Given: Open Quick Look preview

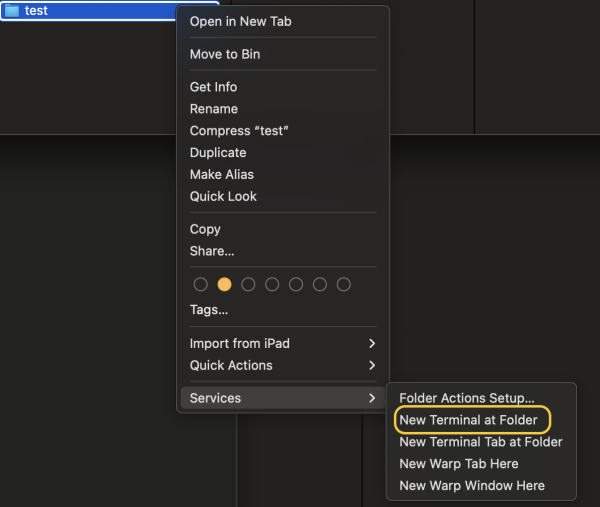Looking at the screenshot, I should pos(223,197).
